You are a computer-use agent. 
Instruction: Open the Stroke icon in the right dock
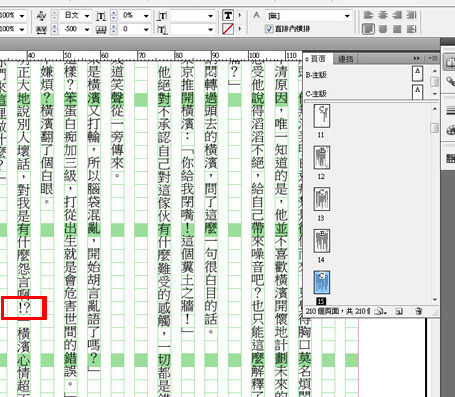[x=450, y=110]
